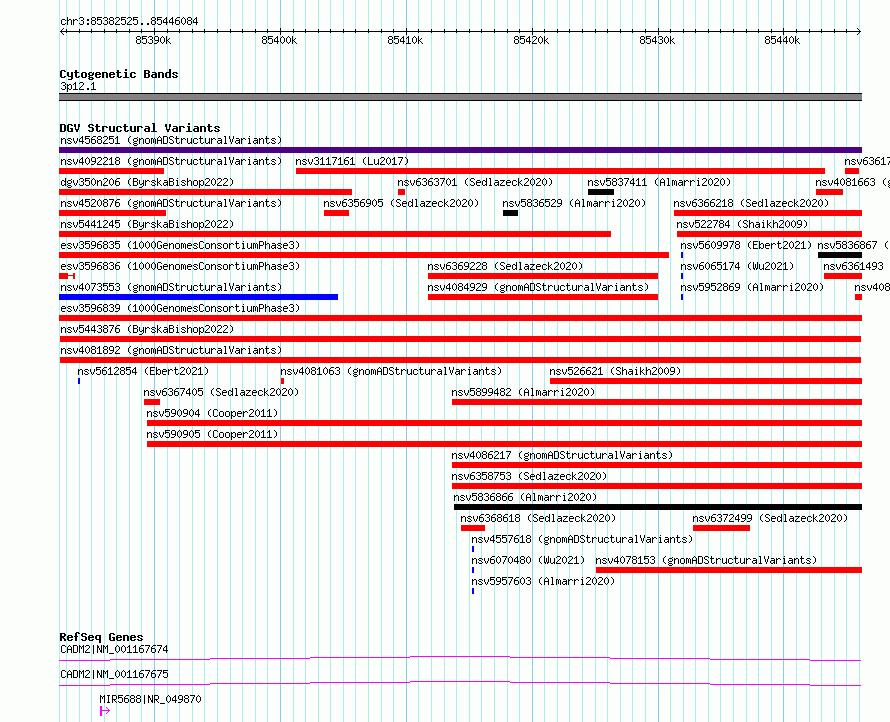
Task: Select nsv5957603 (Almarri2020) label
Action: pyautogui.click(x=543, y=581)
